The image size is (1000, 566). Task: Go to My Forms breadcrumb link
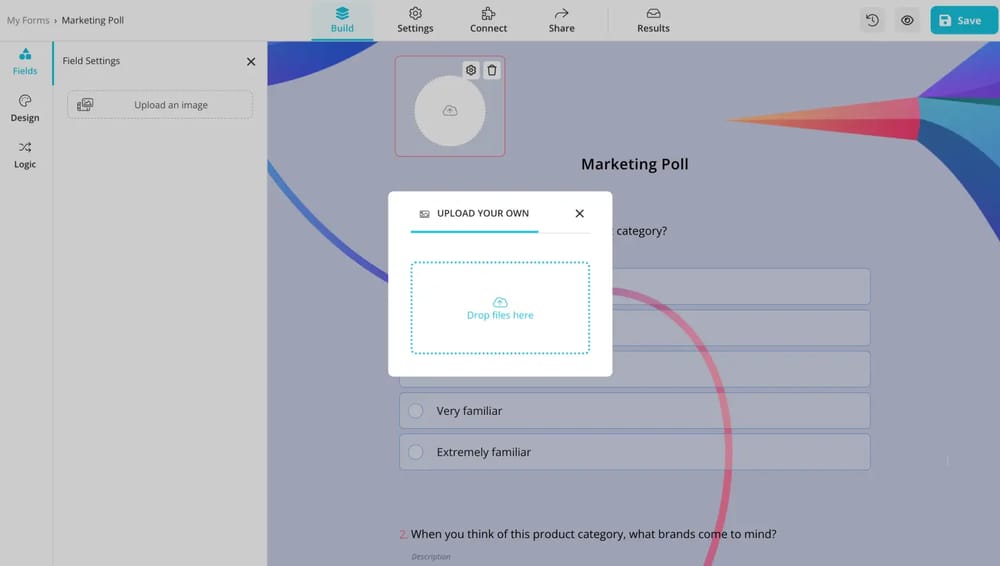27,20
